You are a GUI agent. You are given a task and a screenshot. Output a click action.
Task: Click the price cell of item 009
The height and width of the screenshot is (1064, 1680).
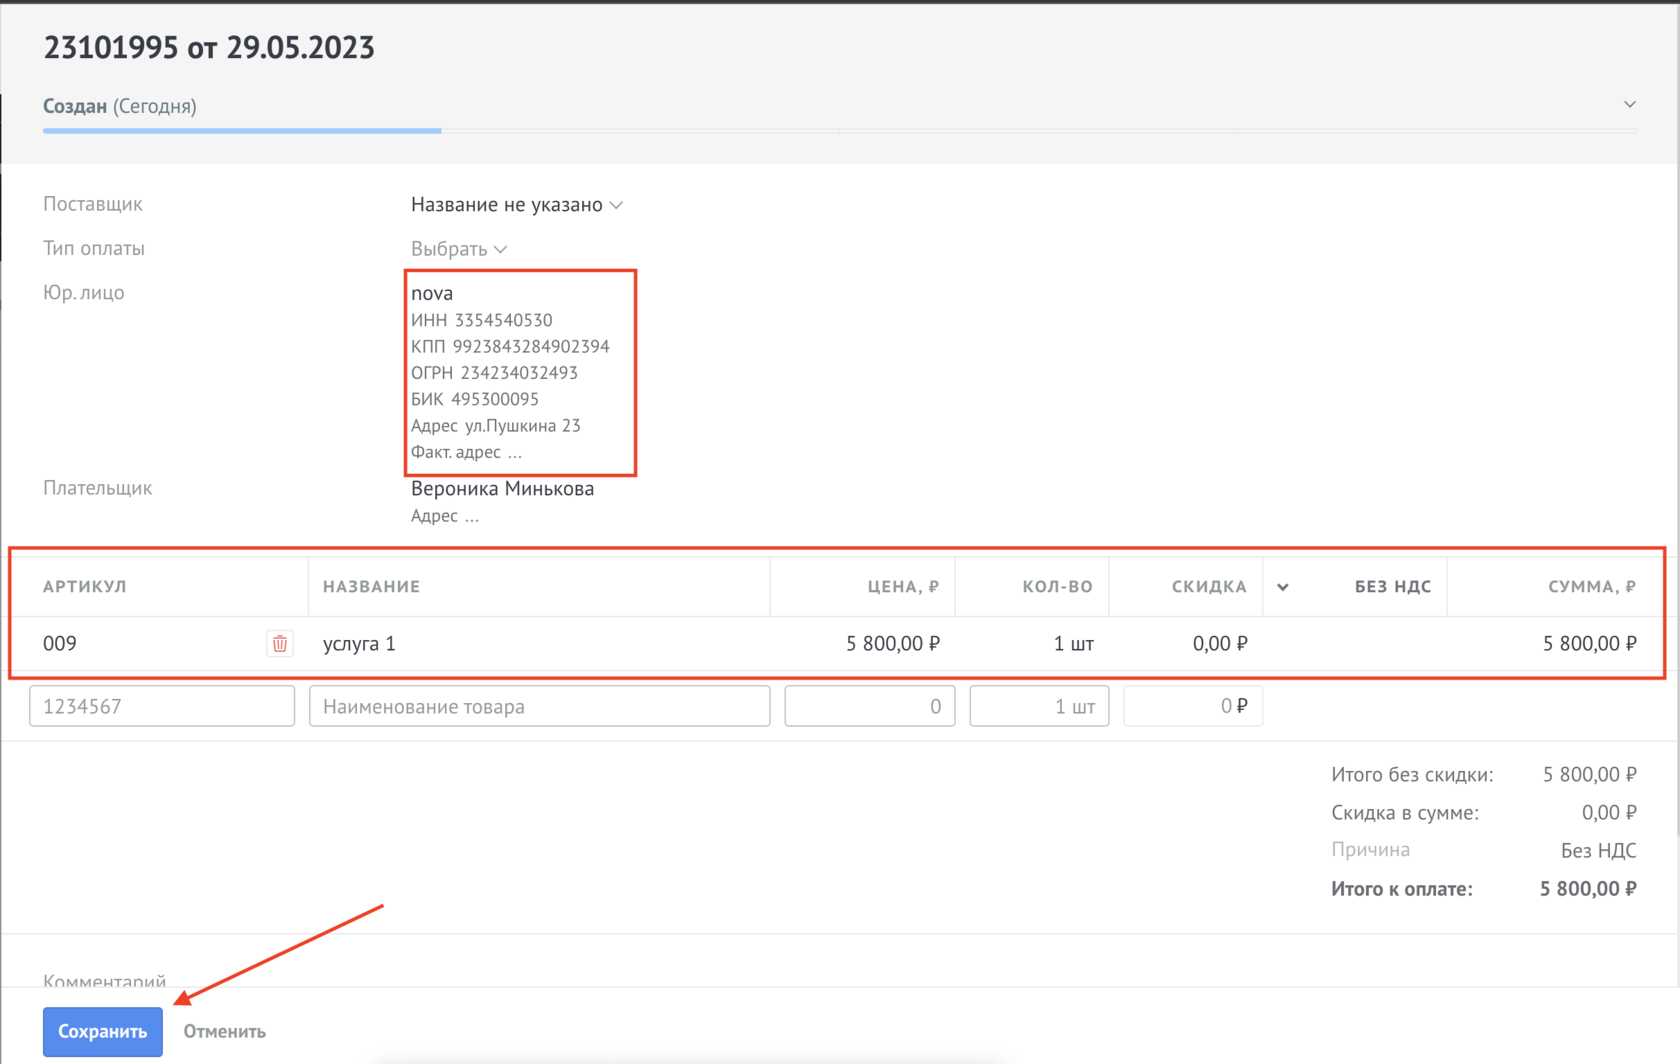coord(892,644)
